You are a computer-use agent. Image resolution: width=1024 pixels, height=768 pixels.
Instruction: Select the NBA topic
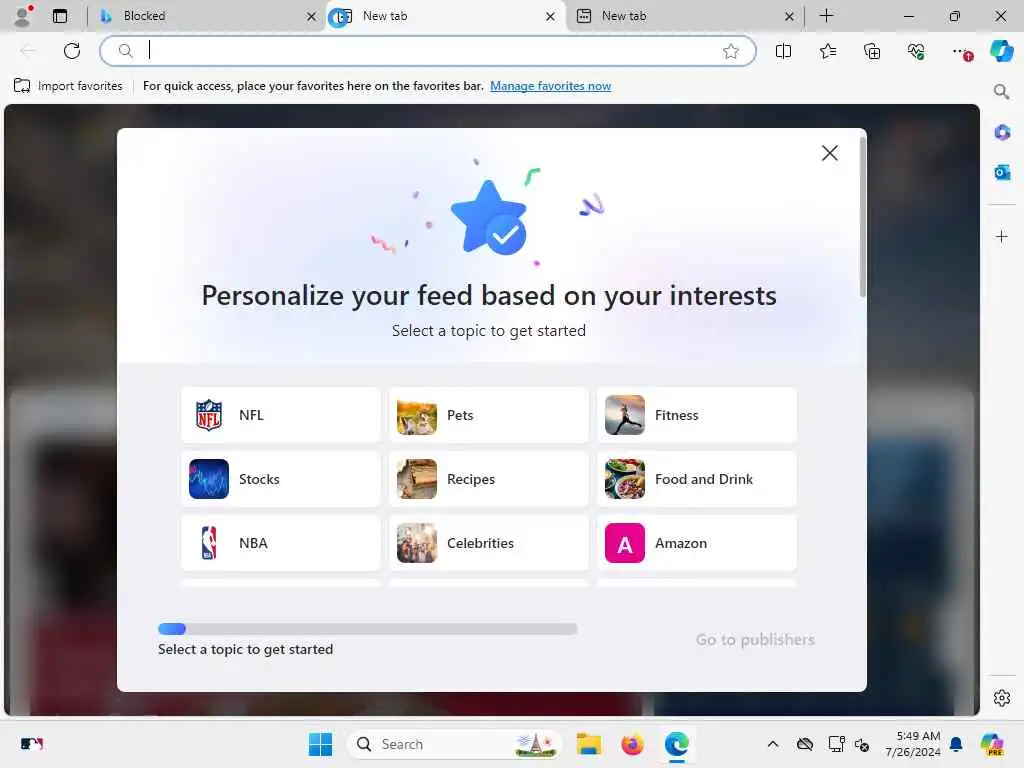281,543
